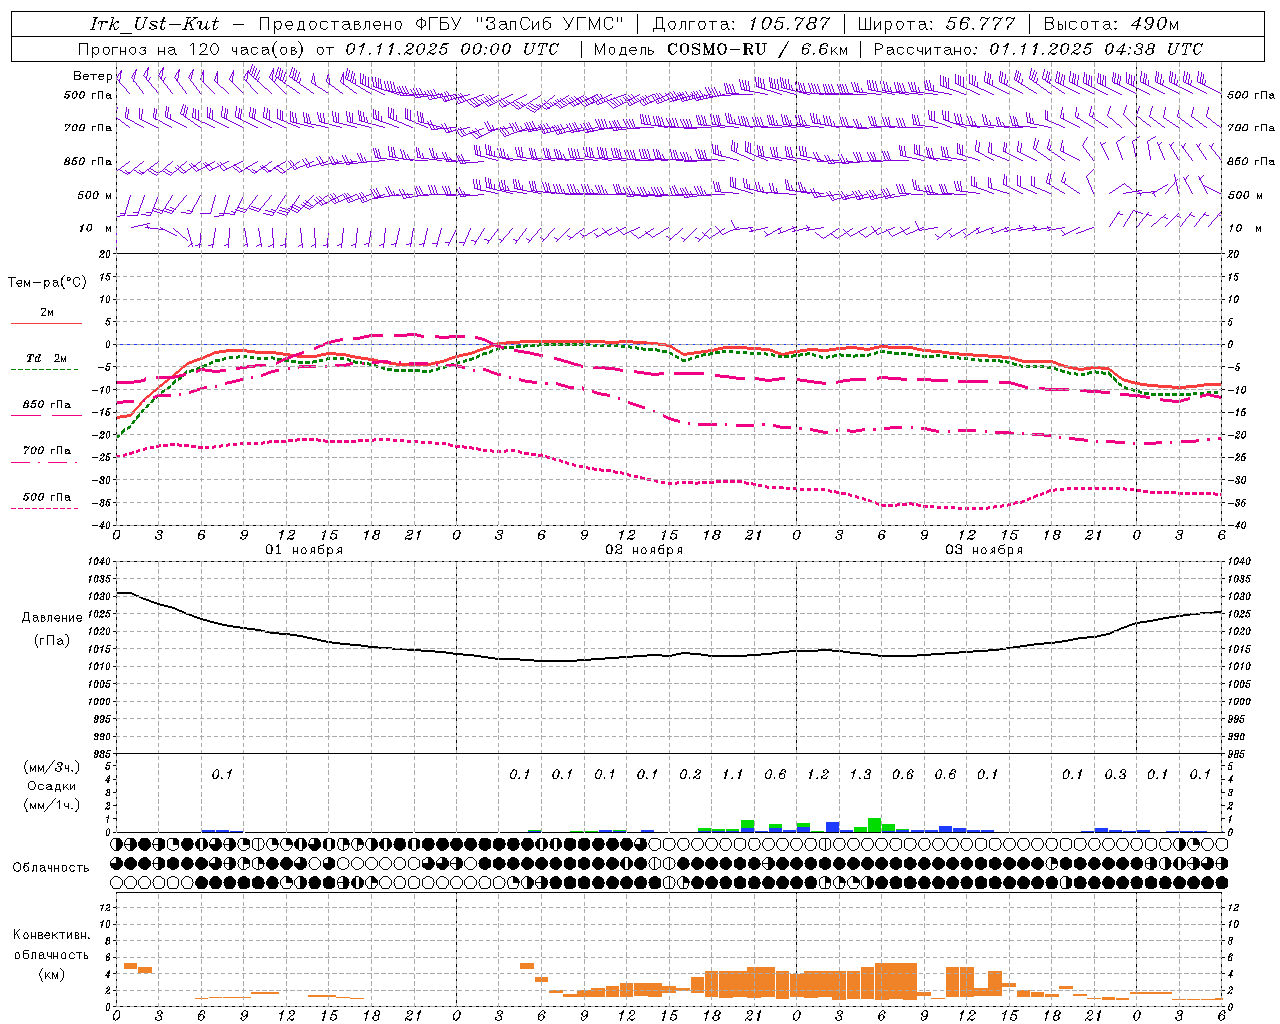Click the "0.3" three-hour precipitation value
The height and width of the screenshot is (1024, 1280).
[x=1115, y=775]
